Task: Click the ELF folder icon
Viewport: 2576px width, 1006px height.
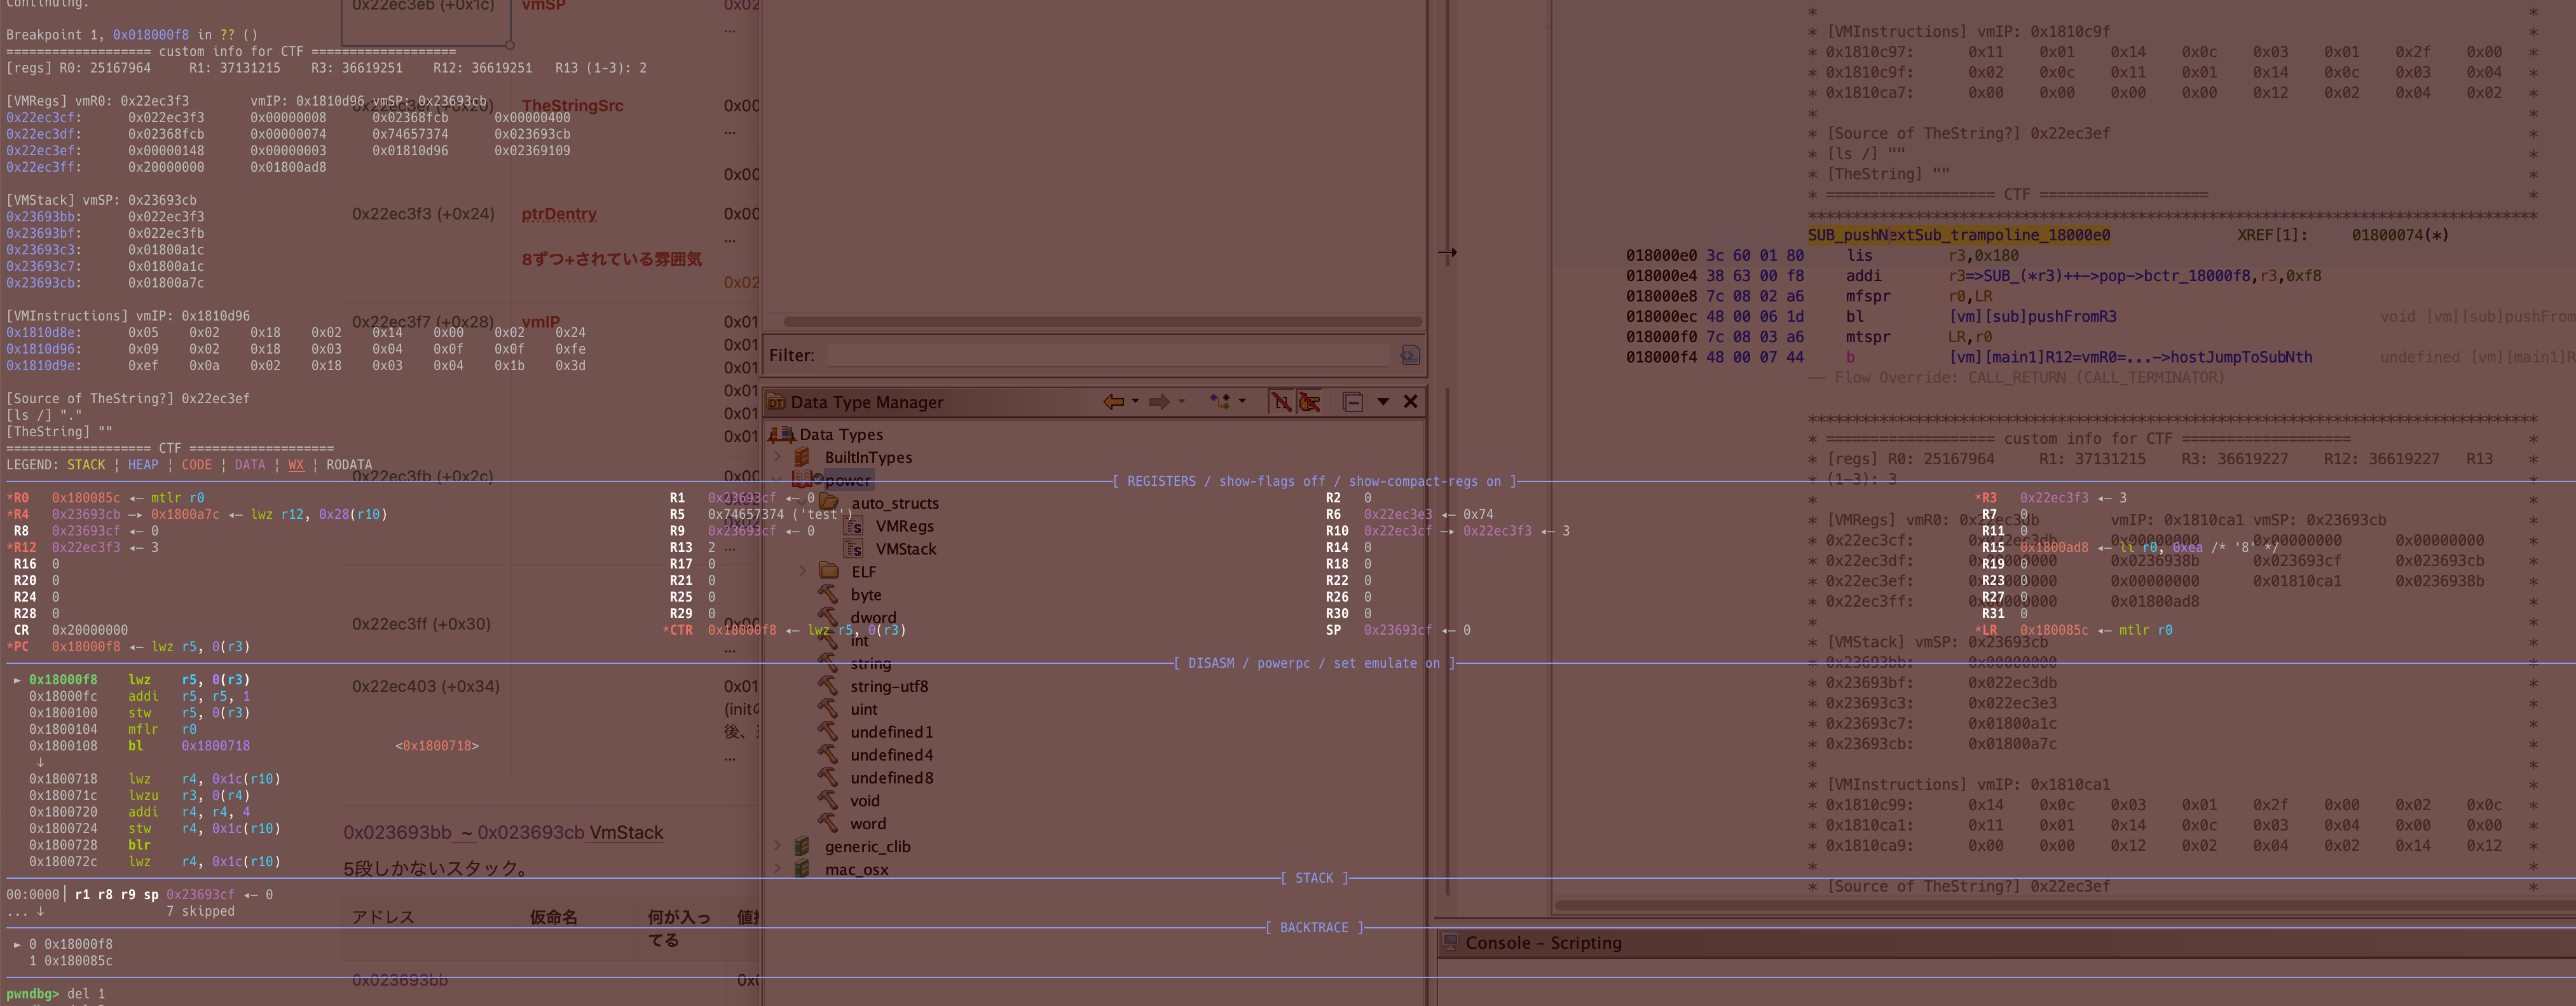Action: pyautogui.click(x=829, y=571)
